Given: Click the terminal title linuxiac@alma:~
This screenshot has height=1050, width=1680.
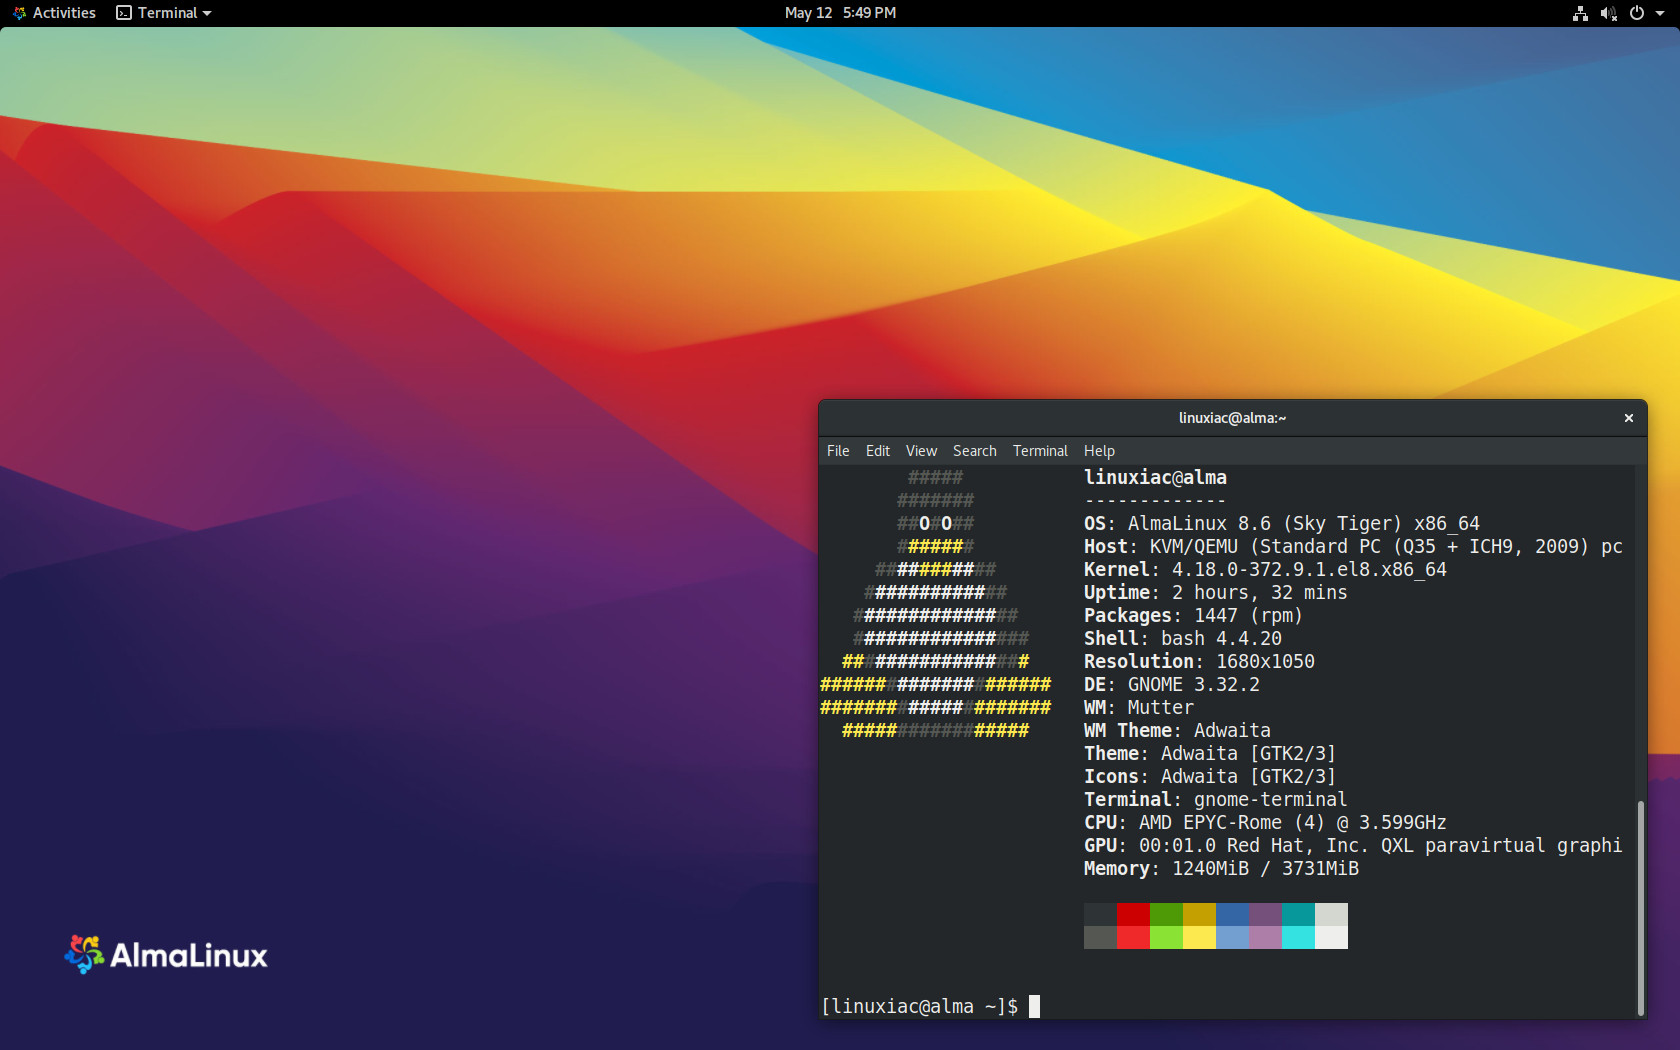Looking at the screenshot, I should tap(1232, 418).
